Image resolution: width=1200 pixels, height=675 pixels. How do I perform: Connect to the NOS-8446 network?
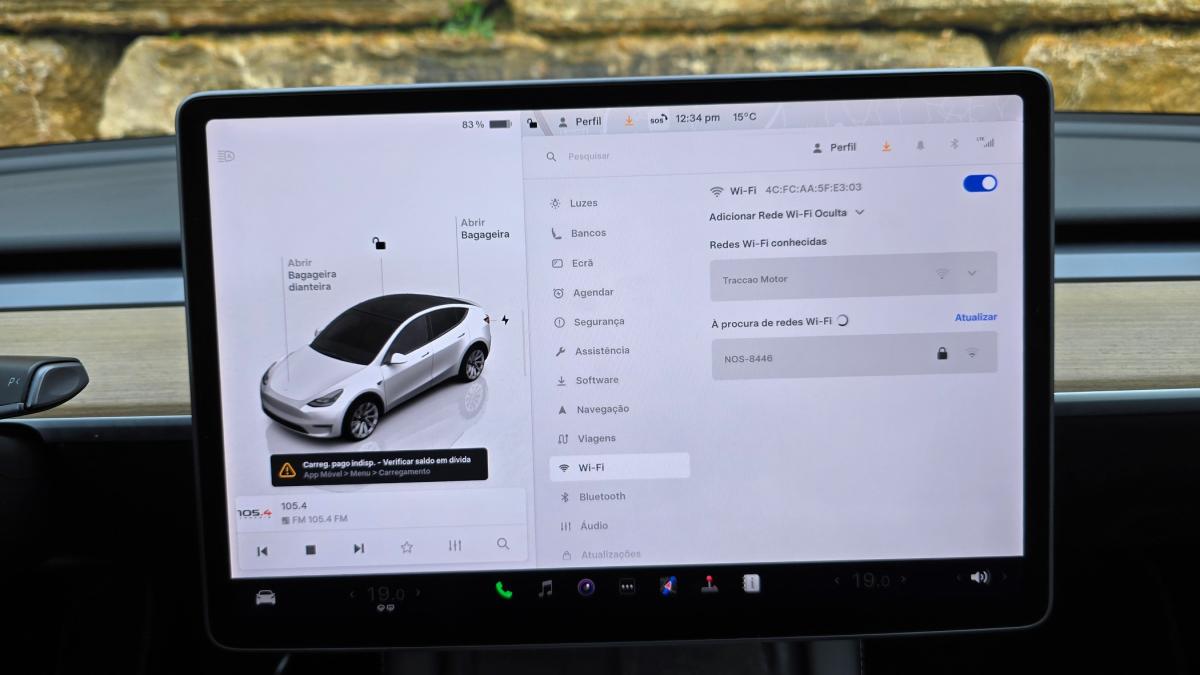pyautogui.click(x=854, y=355)
